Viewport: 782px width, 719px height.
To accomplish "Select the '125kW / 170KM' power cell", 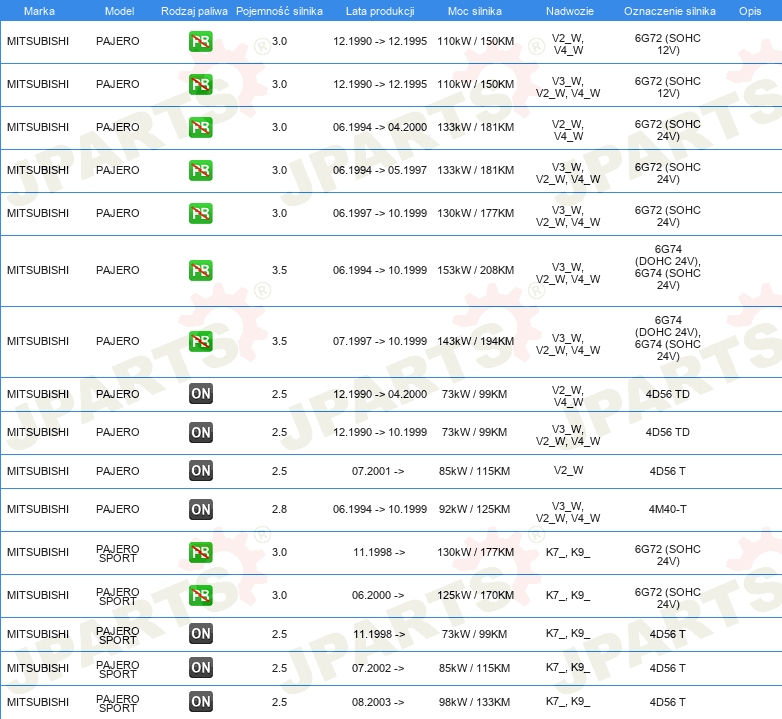I will 476,595.
